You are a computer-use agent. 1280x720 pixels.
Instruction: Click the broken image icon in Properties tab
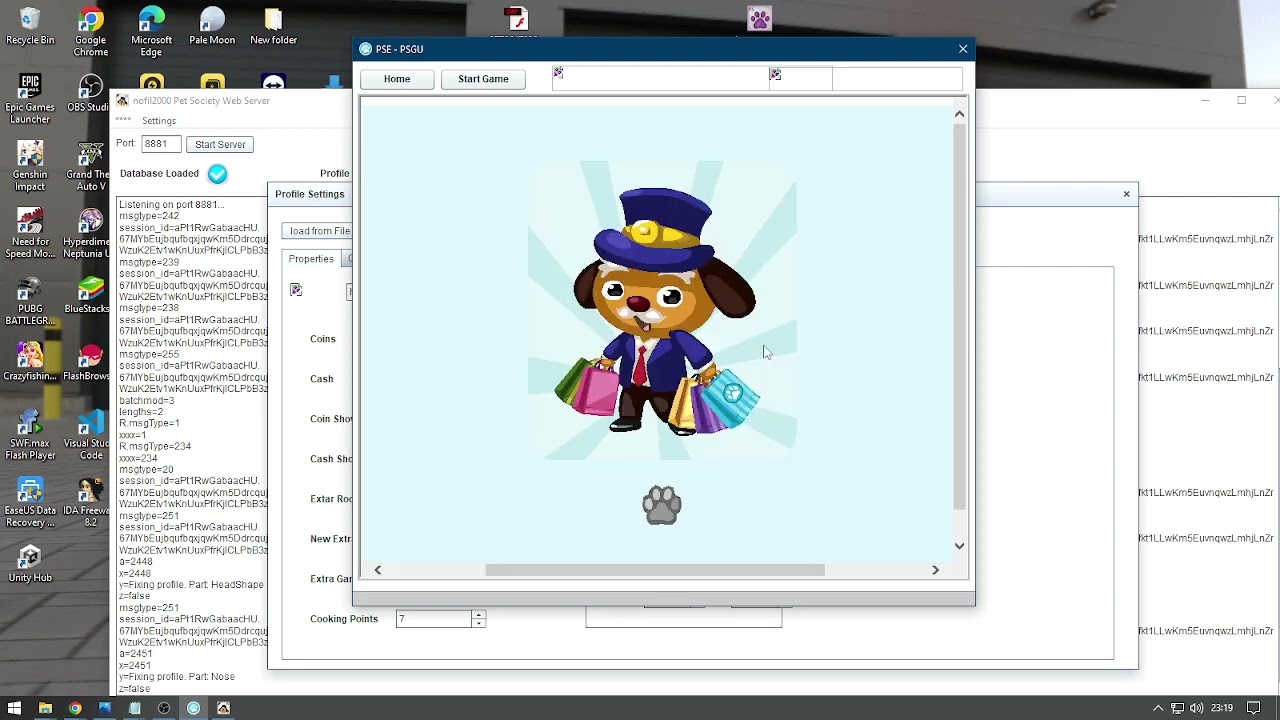(x=296, y=290)
